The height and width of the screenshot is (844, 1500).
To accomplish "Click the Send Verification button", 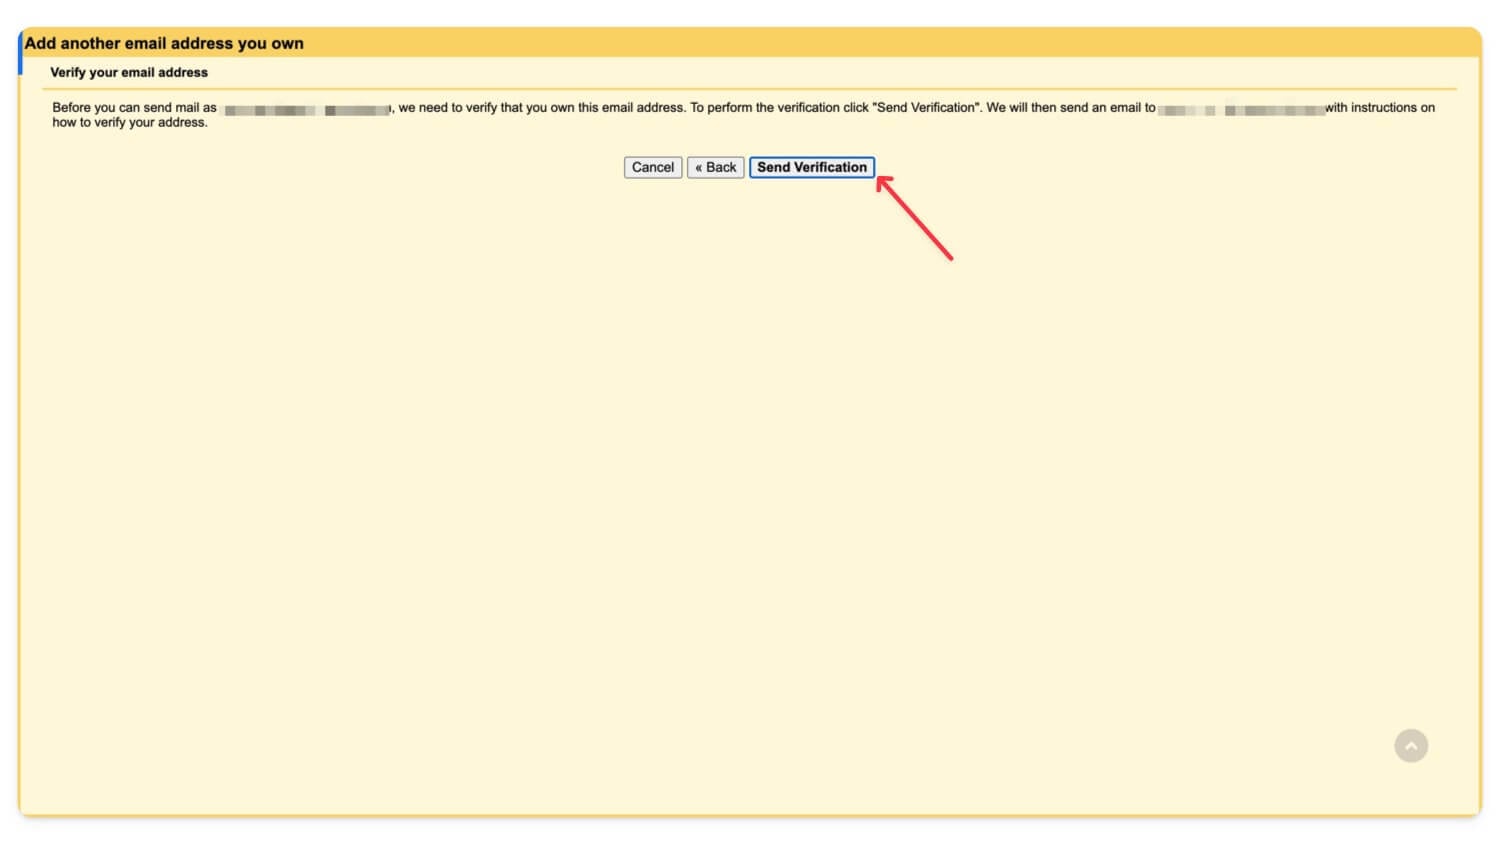I will tap(811, 167).
